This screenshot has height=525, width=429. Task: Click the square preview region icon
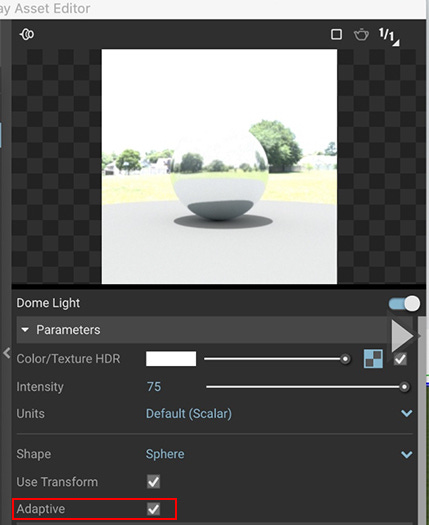tap(336, 34)
